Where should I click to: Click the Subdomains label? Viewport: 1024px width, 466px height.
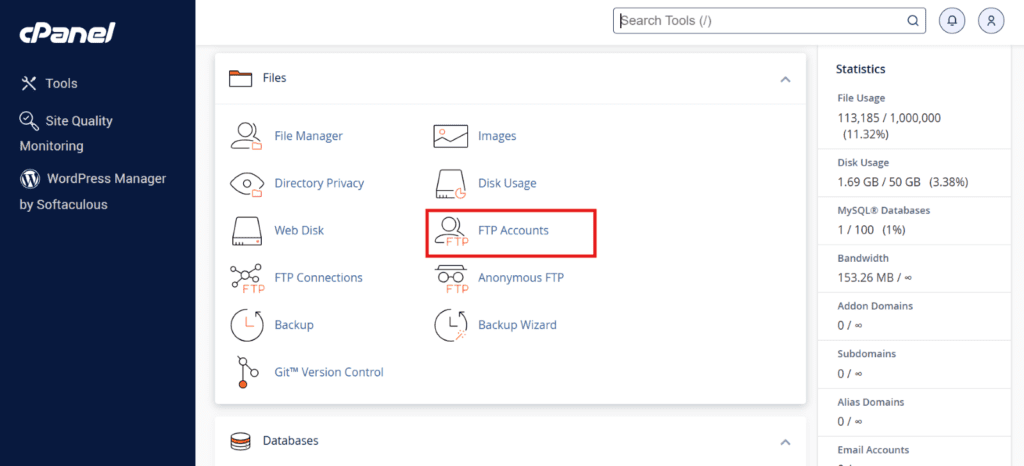coord(867,354)
